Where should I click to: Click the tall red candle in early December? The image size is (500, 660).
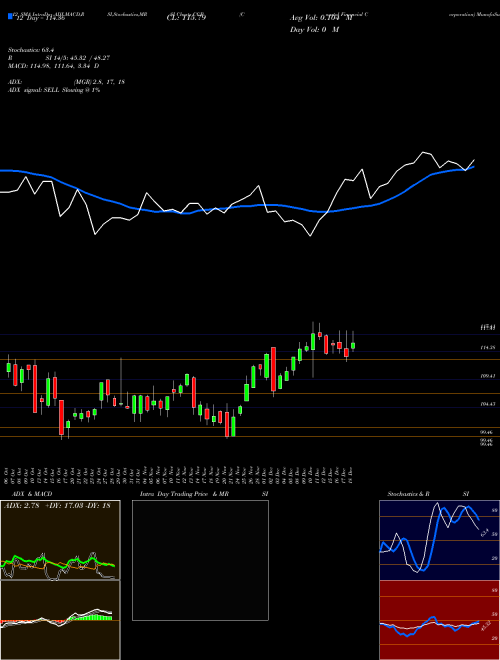click(x=274, y=369)
